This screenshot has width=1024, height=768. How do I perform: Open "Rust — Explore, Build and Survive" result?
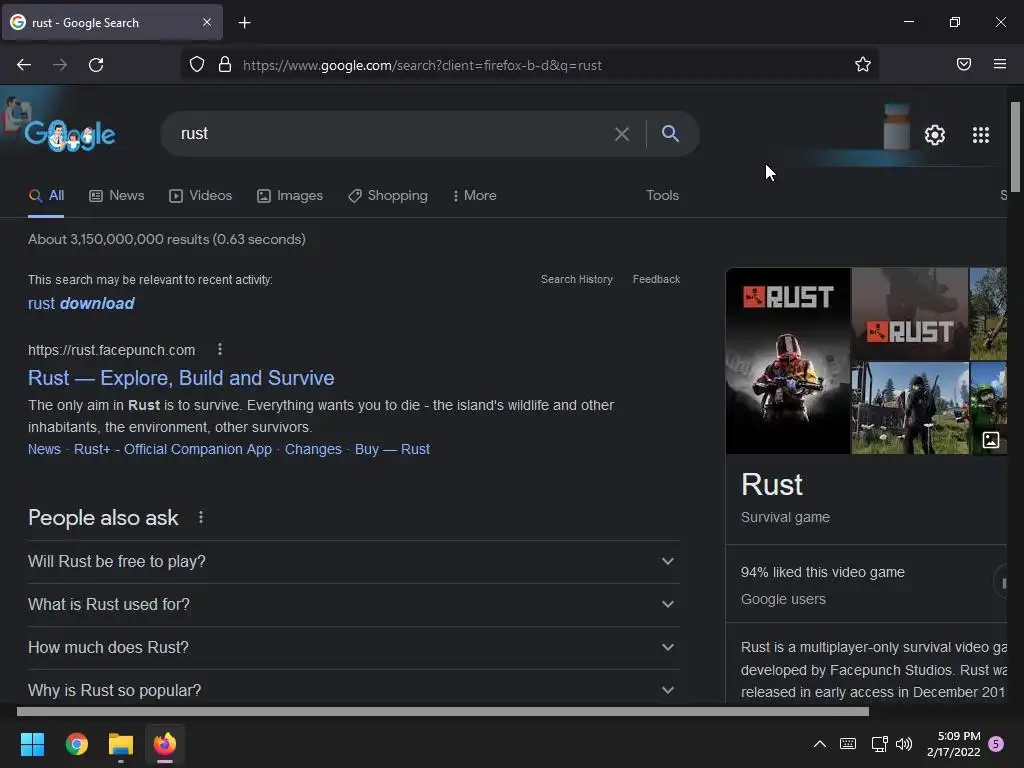point(181,378)
